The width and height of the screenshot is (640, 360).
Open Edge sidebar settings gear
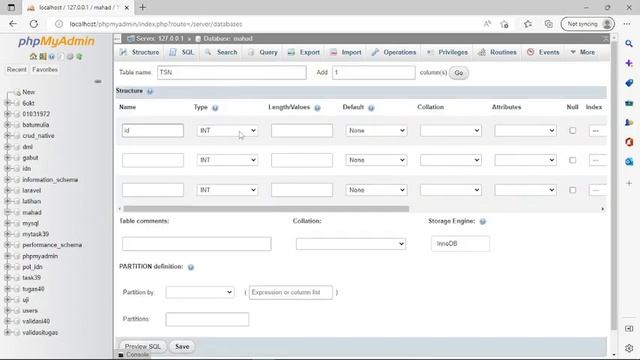coord(629,348)
